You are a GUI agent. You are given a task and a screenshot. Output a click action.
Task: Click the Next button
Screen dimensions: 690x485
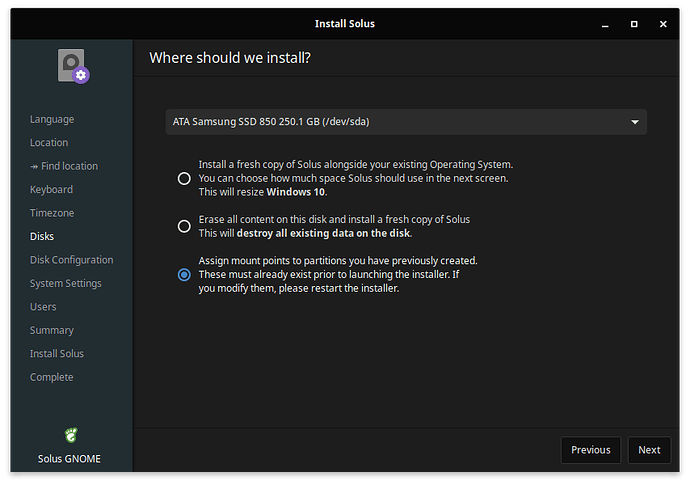649,450
